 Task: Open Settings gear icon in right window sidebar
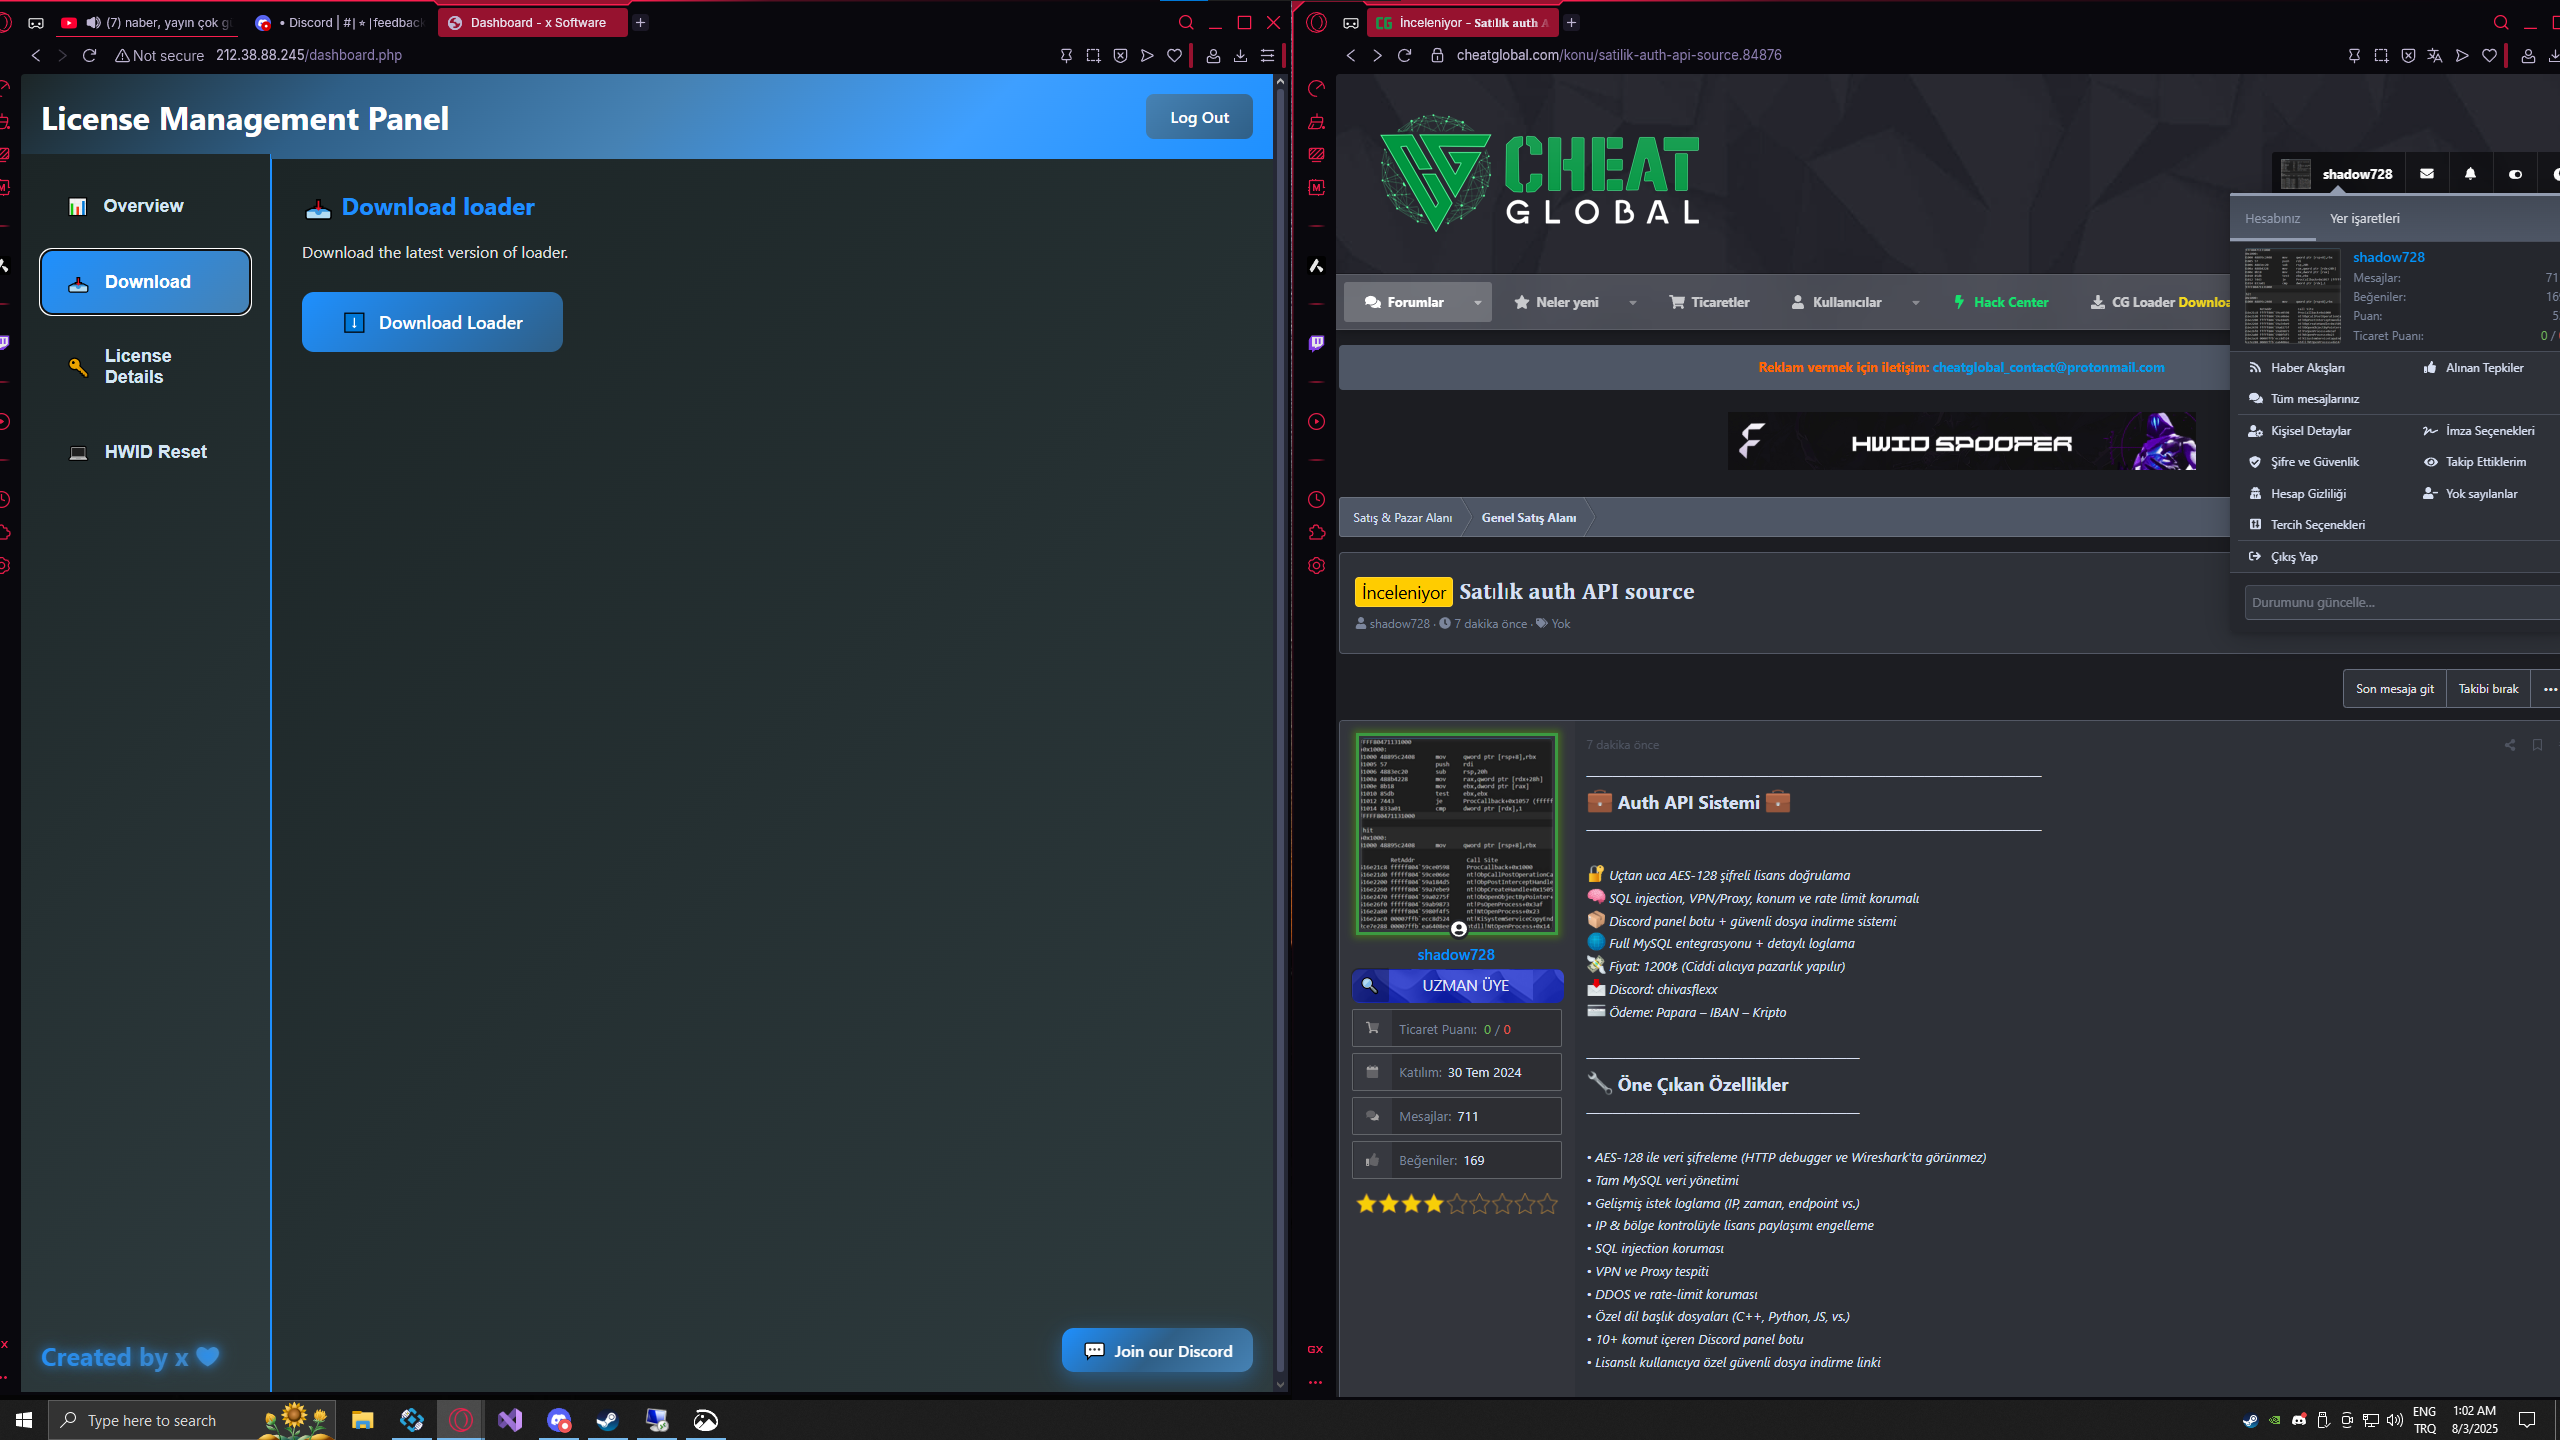tap(1316, 565)
